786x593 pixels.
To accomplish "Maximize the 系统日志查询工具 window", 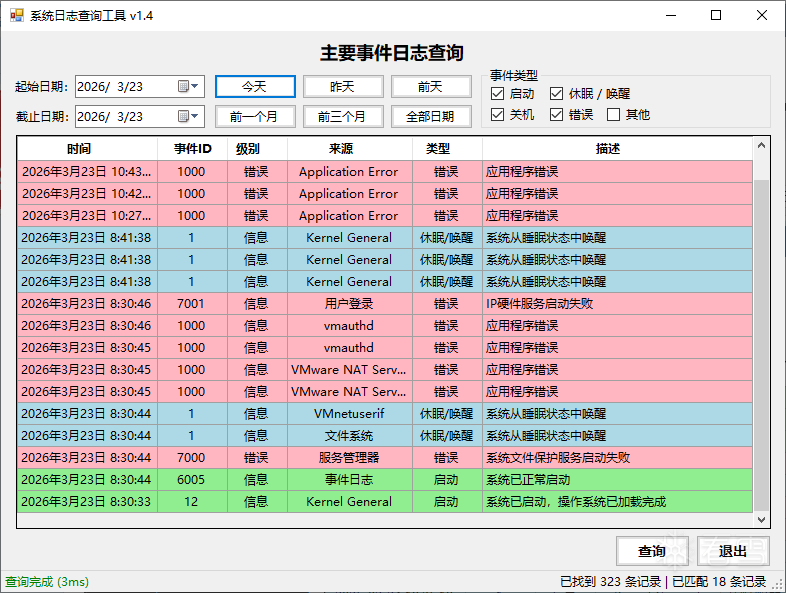I will (716, 16).
